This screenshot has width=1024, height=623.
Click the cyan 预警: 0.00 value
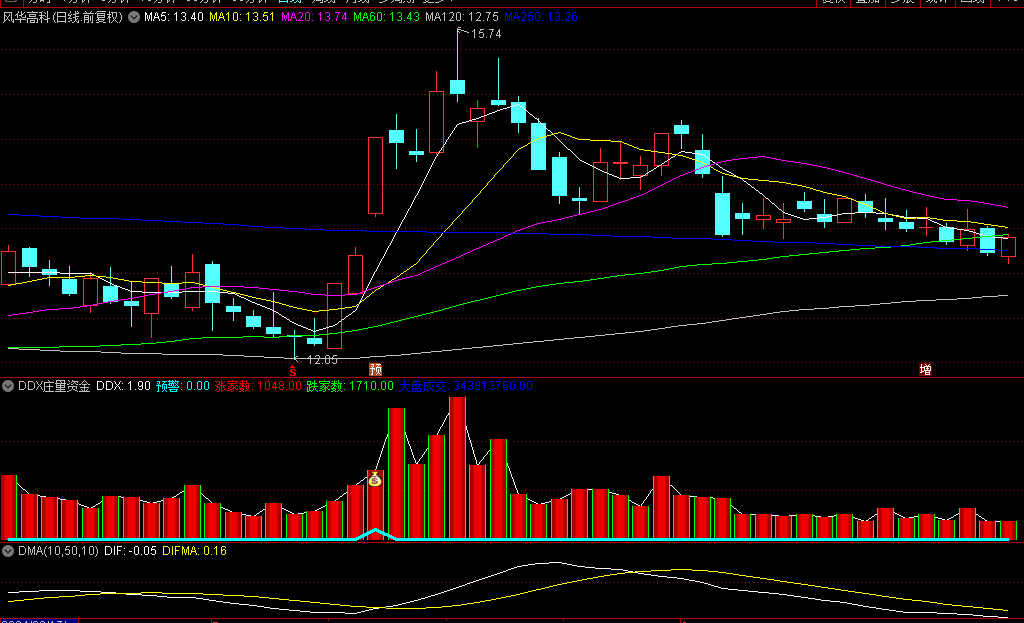click(x=183, y=386)
